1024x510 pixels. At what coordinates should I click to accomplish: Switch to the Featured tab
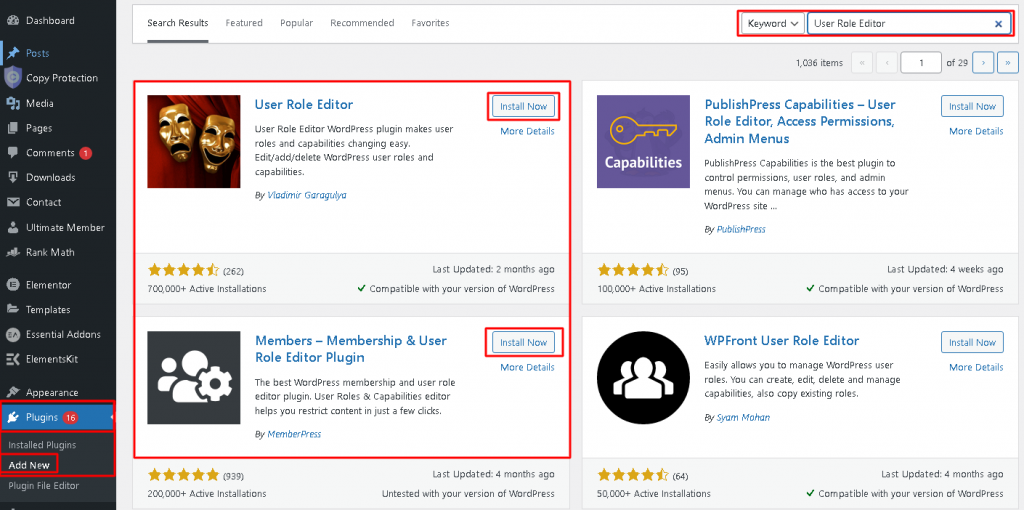[244, 23]
